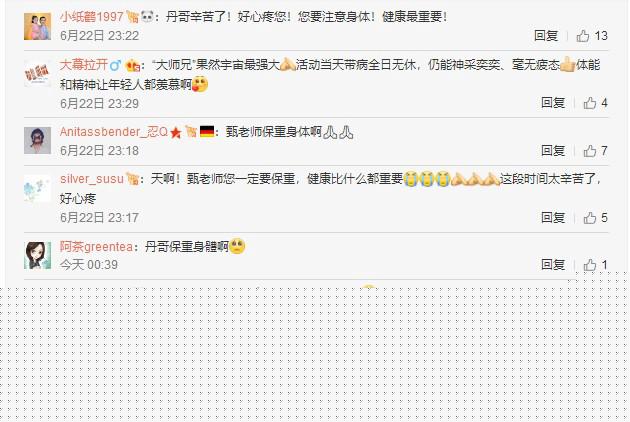Image resolution: width=630 pixels, height=422 pixels.
Task: Click the male gender icon next to 大幕拉开
Action: coord(115,65)
